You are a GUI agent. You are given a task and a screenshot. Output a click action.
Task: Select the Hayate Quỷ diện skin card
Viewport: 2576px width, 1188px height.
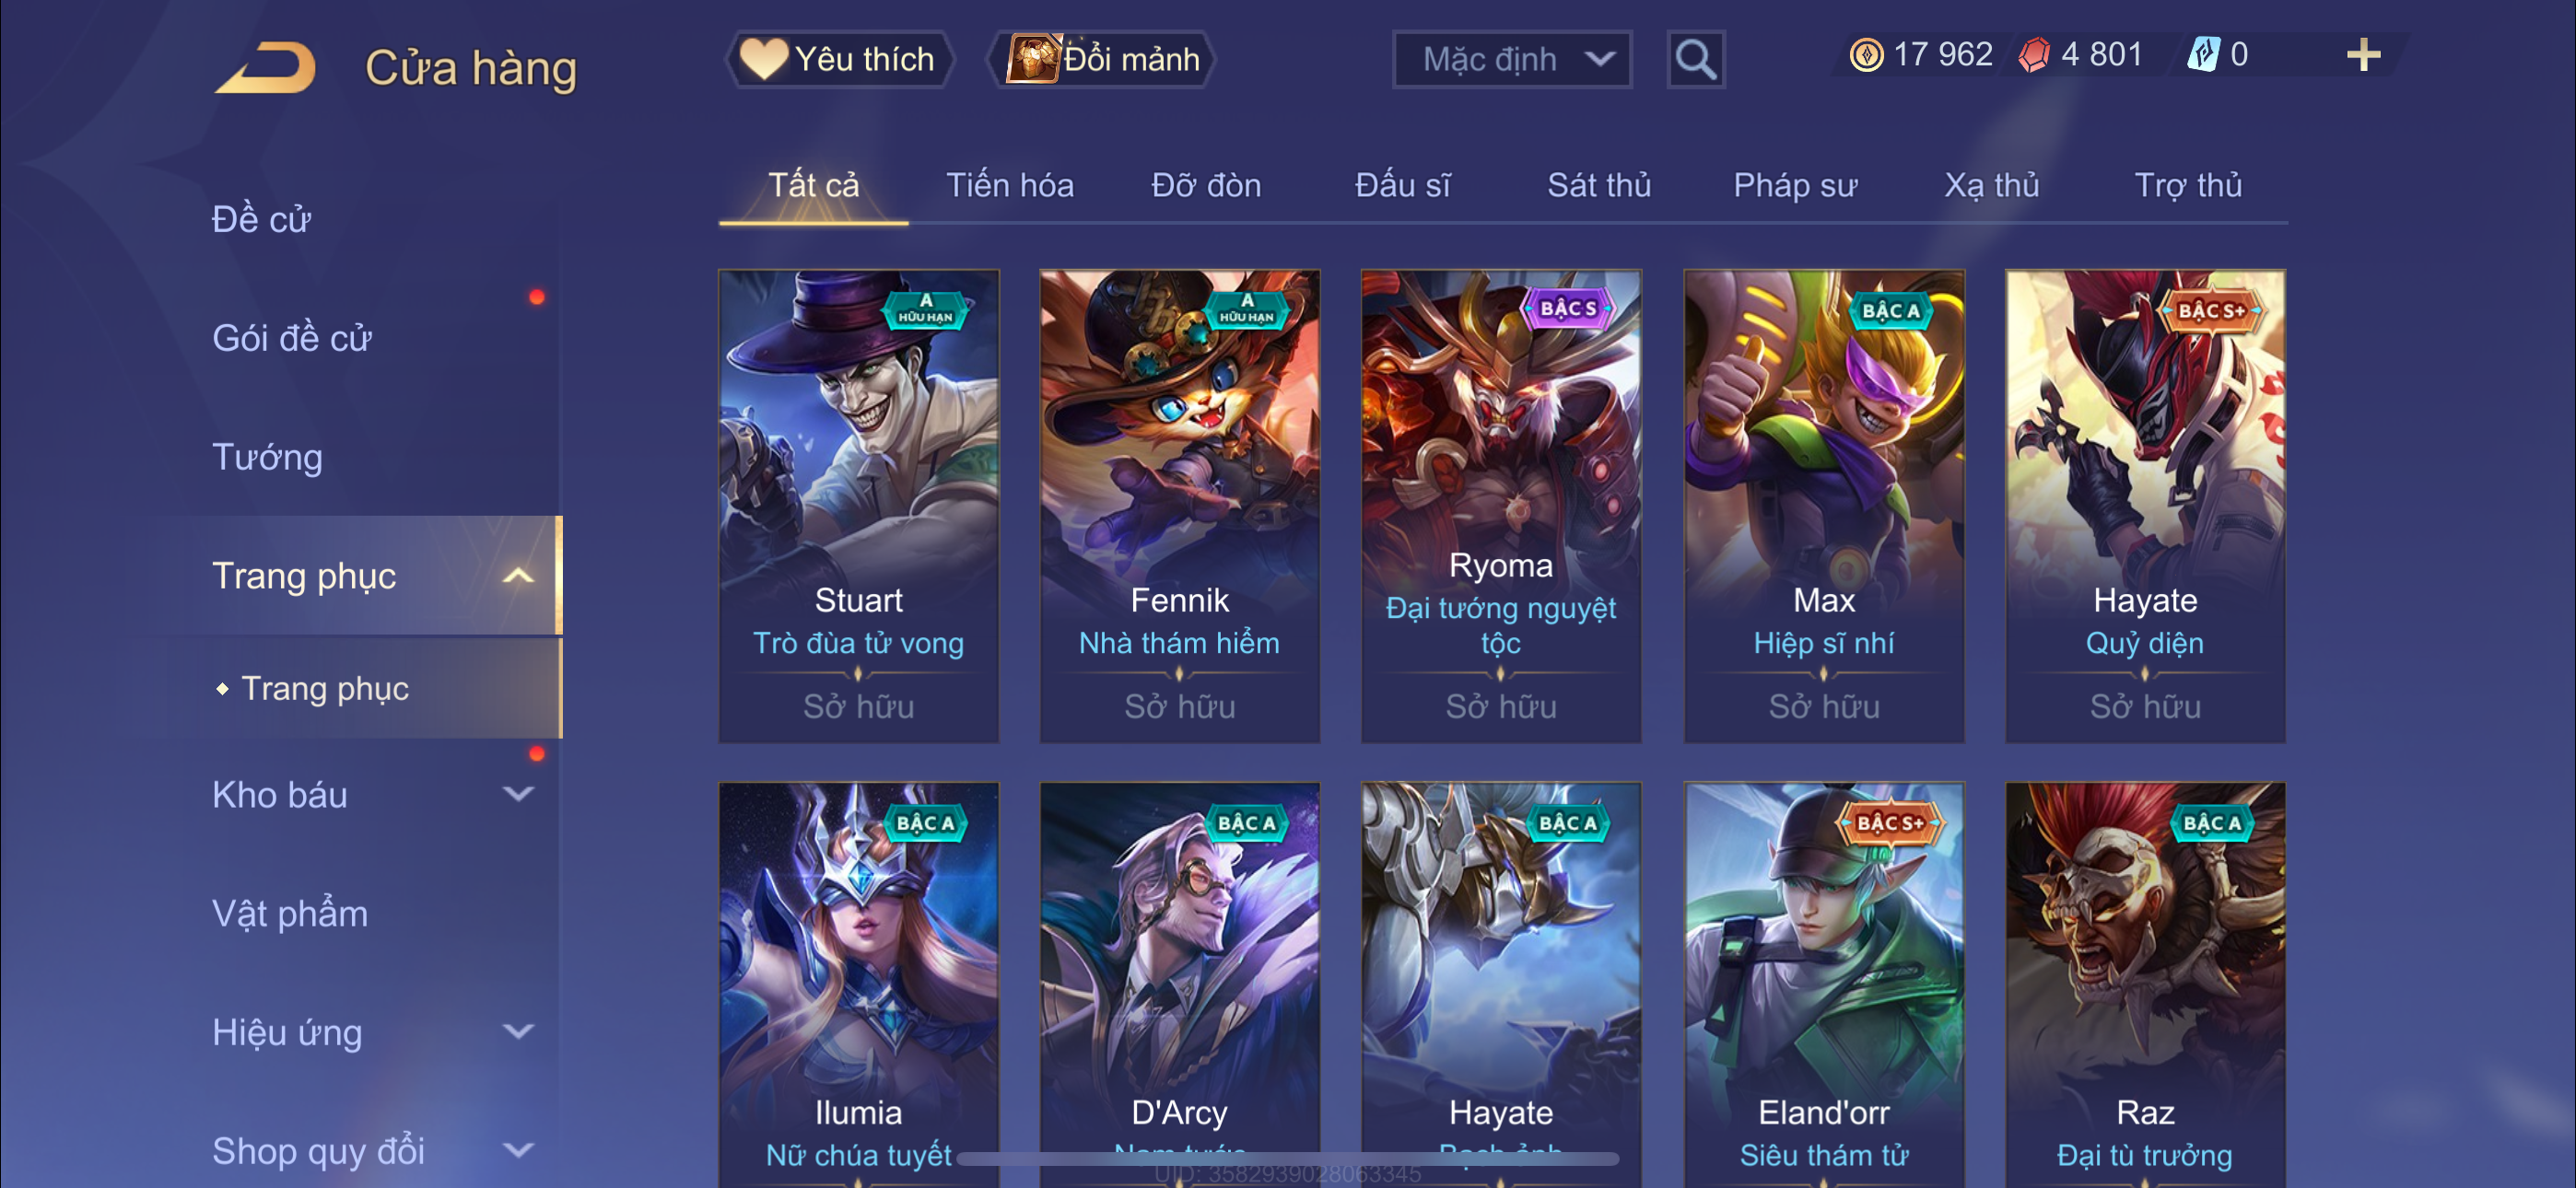click(x=2145, y=506)
